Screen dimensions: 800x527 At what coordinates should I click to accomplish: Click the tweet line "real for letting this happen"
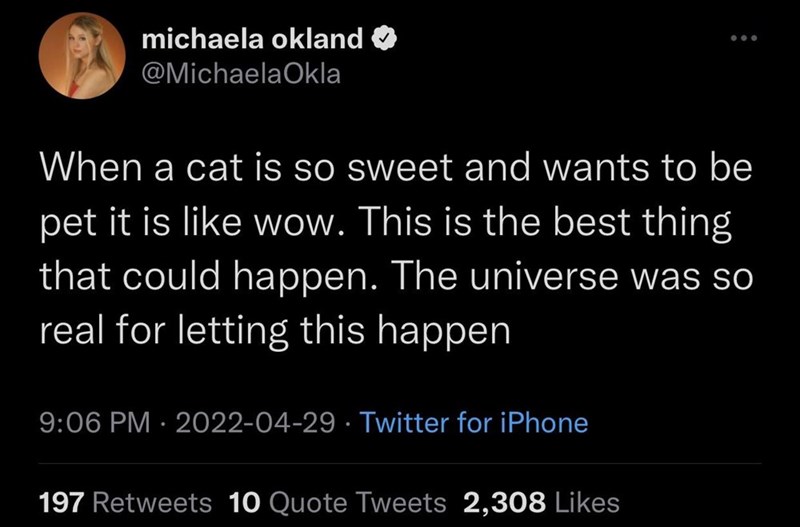click(x=274, y=328)
